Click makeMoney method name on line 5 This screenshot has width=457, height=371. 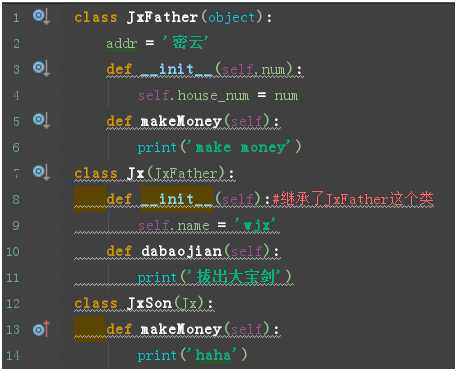coord(181,121)
